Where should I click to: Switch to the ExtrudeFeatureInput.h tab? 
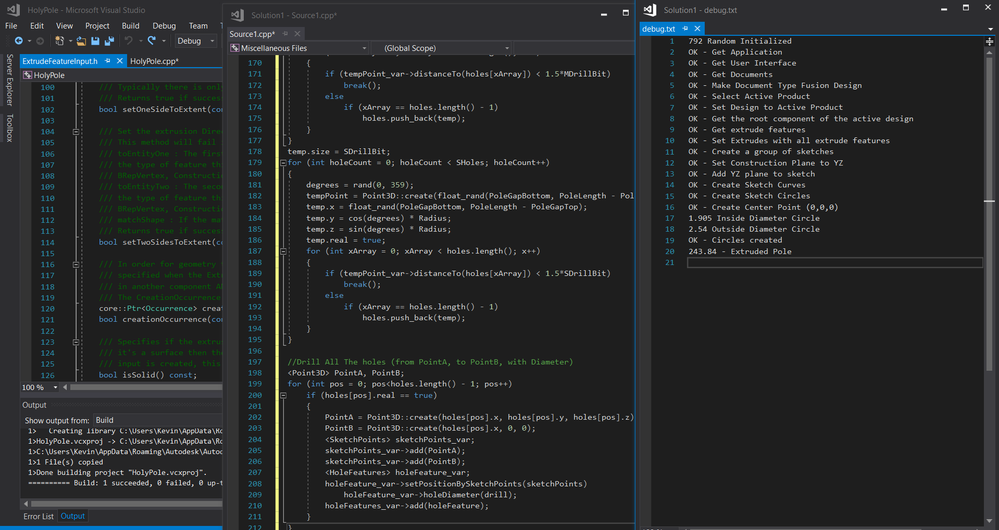tap(60, 61)
